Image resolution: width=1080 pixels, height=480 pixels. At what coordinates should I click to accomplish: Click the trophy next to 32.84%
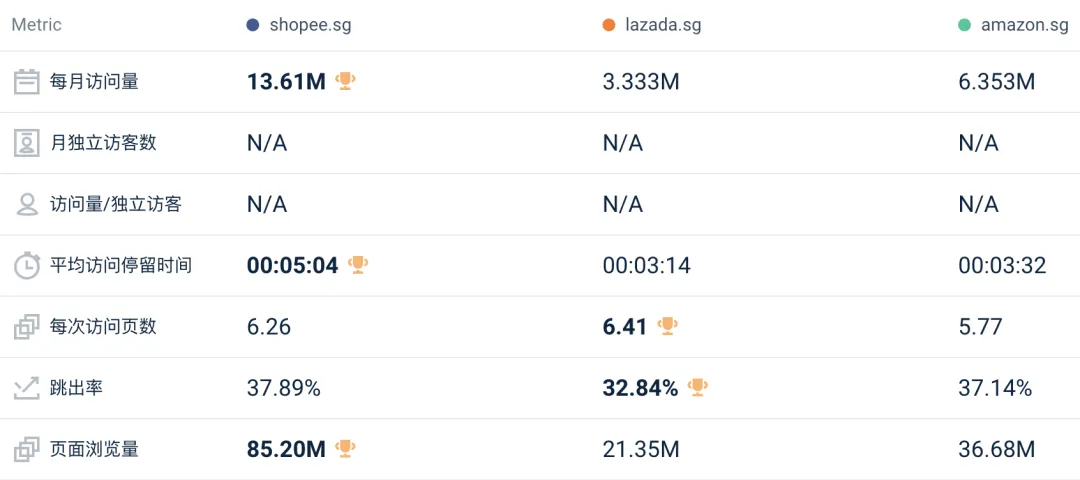pyautogui.click(x=698, y=387)
